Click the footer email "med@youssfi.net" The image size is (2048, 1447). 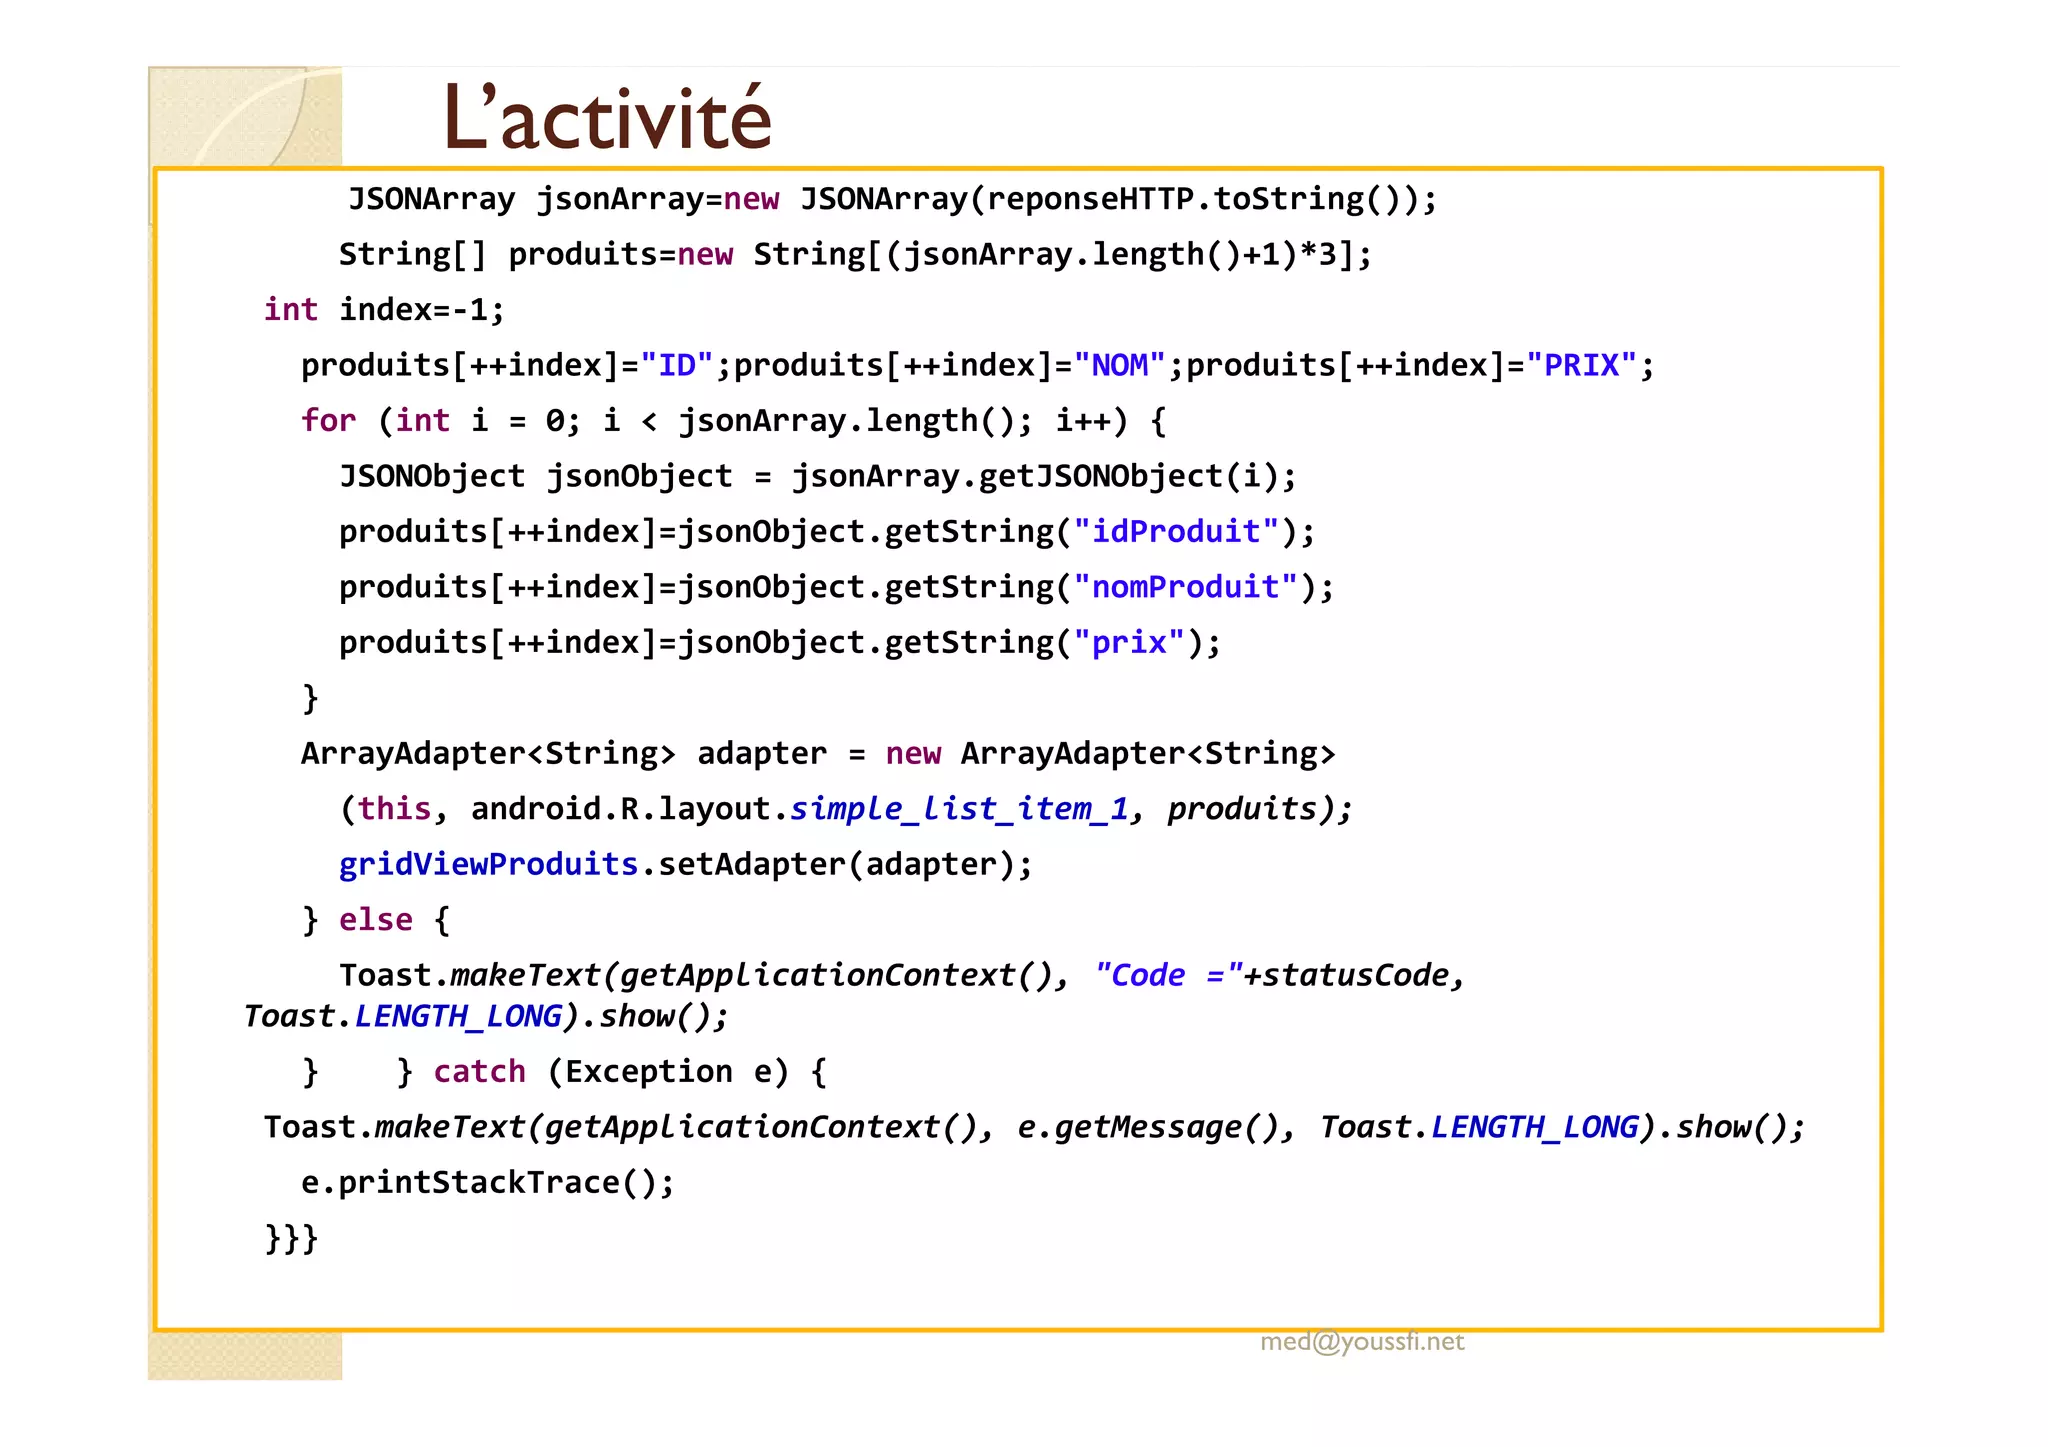[x=1362, y=1342]
